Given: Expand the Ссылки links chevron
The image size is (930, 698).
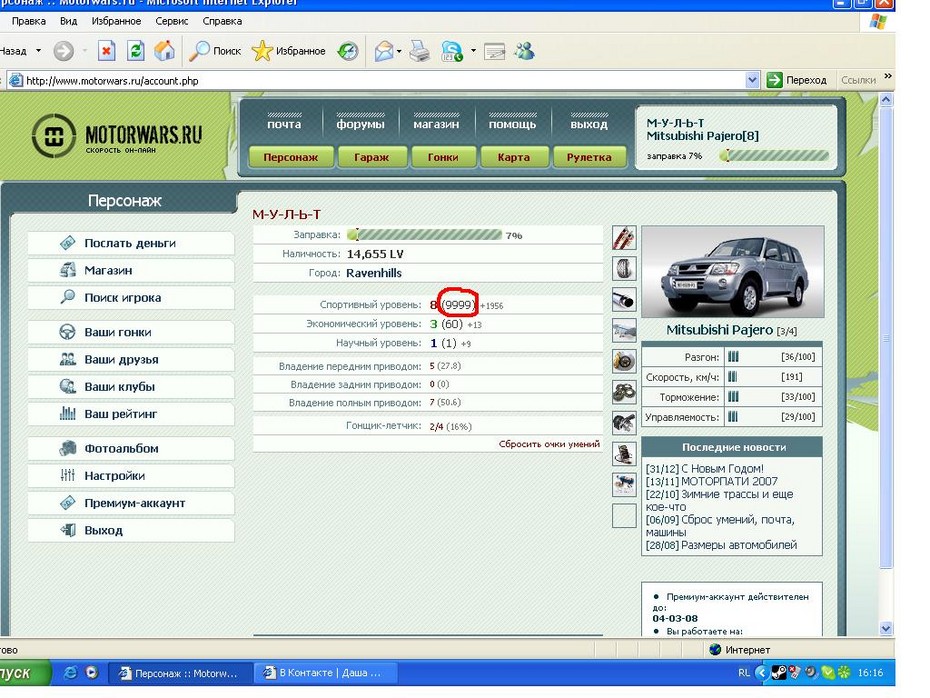Looking at the screenshot, I should [x=888, y=76].
